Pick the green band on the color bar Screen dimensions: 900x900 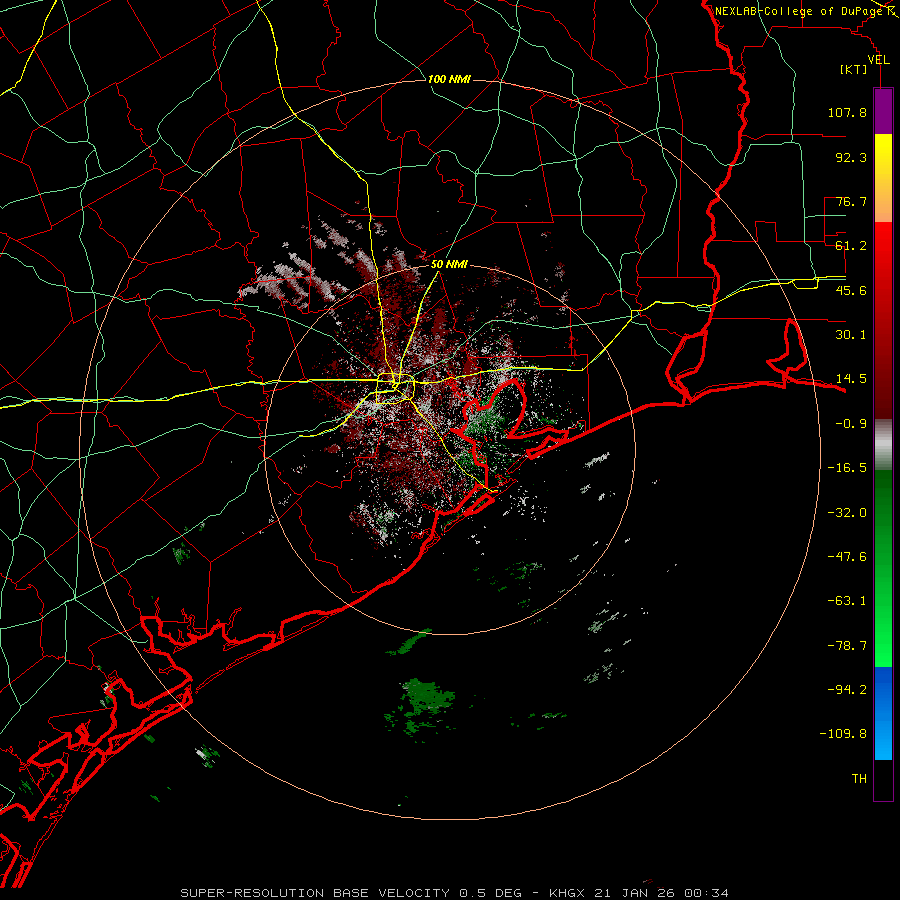pyautogui.click(x=883, y=568)
